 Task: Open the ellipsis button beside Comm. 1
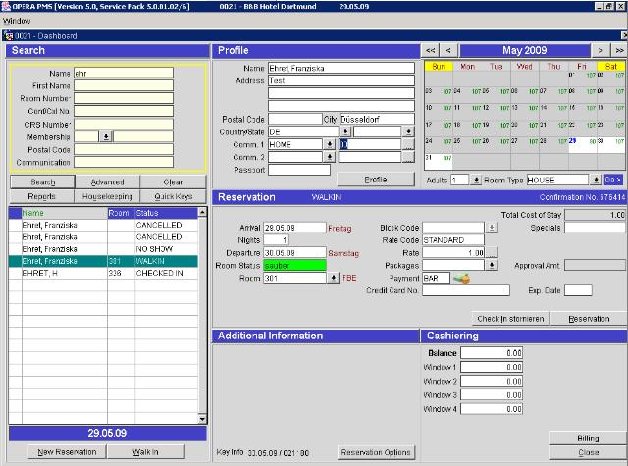click(x=408, y=144)
